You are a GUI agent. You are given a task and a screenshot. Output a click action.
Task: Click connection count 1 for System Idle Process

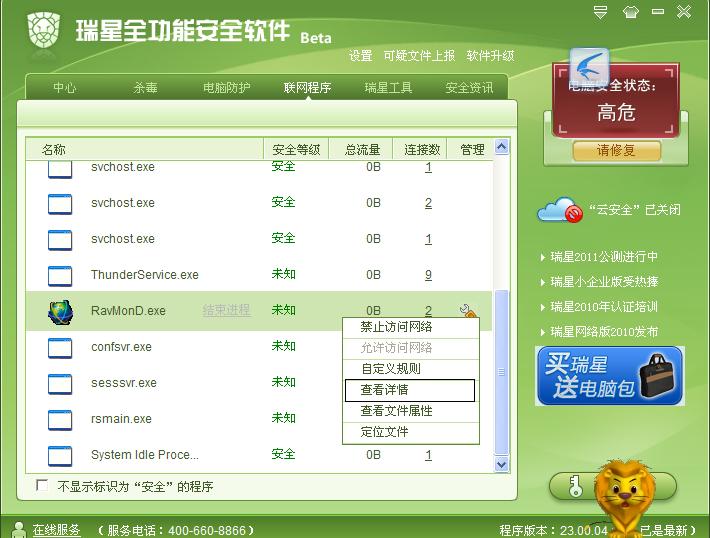coord(428,455)
